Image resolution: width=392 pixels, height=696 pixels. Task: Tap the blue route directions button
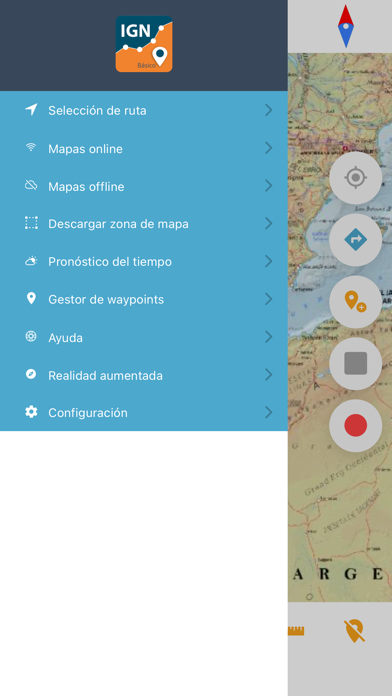(x=356, y=240)
